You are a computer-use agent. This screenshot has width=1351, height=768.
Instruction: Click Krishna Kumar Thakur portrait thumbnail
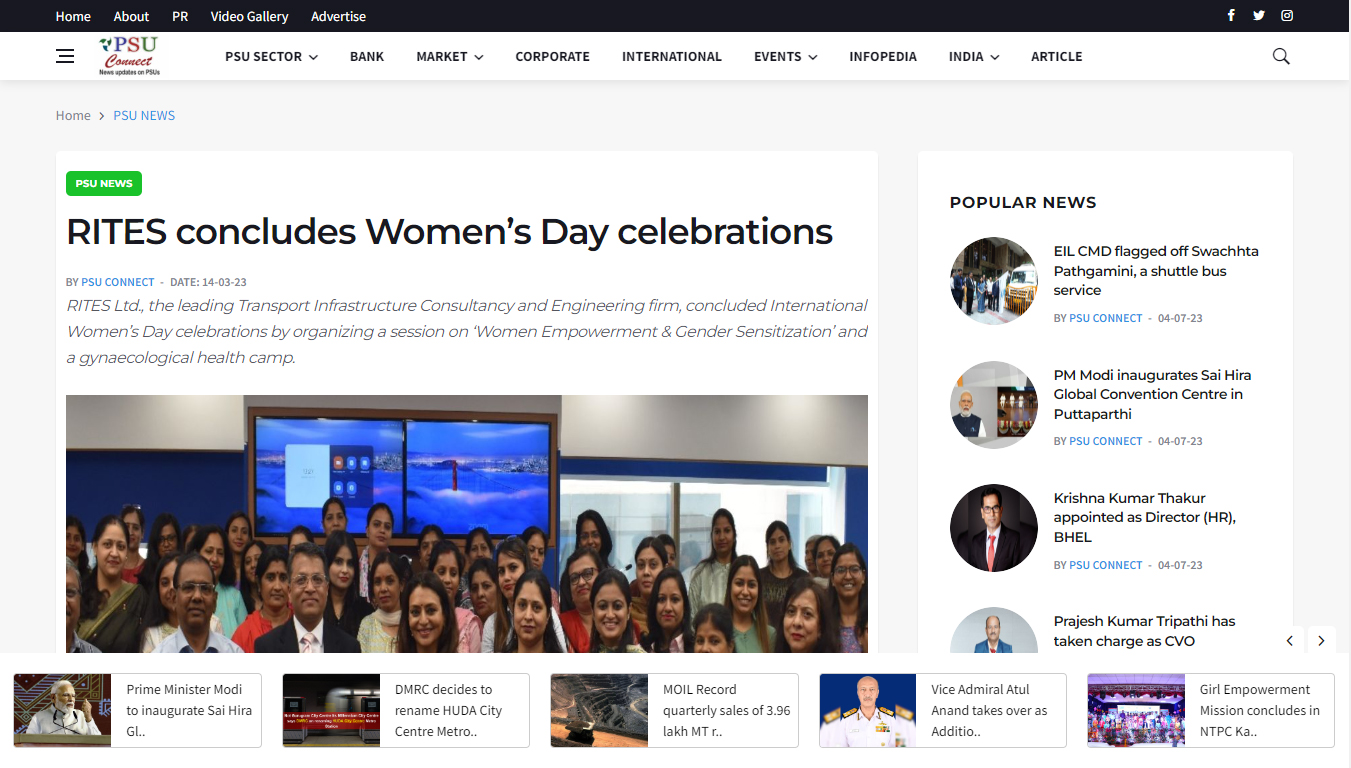(x=994, y=528)
